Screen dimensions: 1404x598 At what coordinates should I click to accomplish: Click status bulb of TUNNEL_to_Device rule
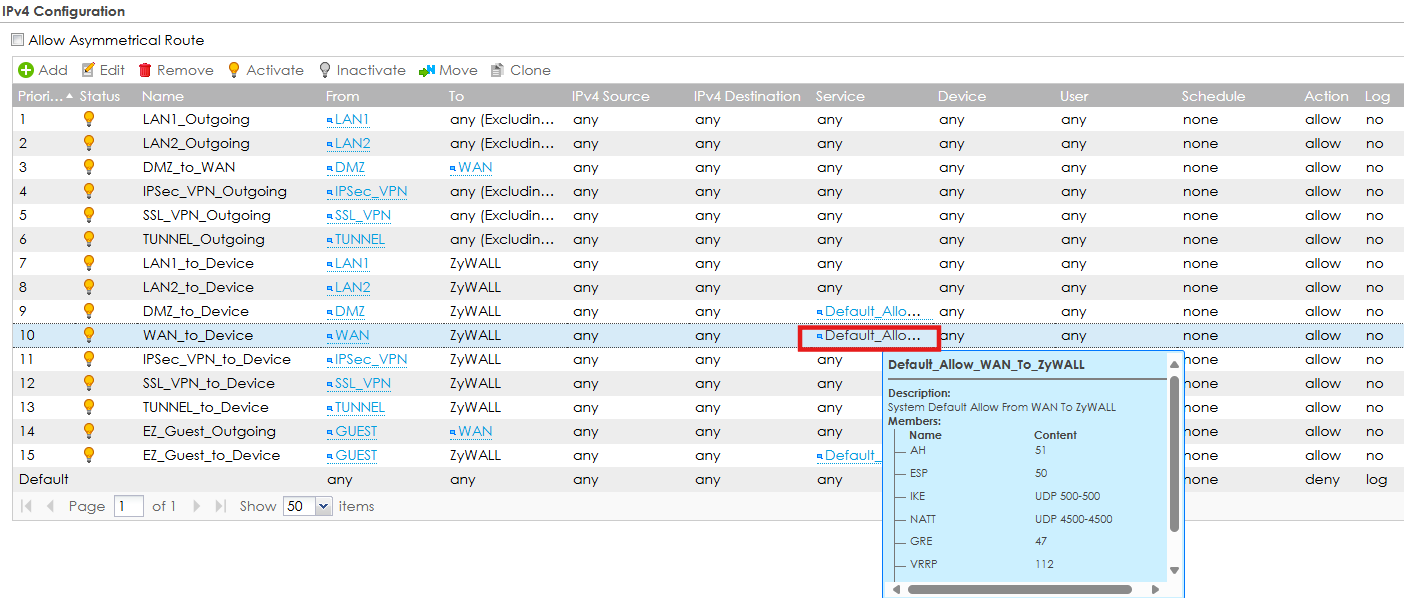tap(89, 407)
